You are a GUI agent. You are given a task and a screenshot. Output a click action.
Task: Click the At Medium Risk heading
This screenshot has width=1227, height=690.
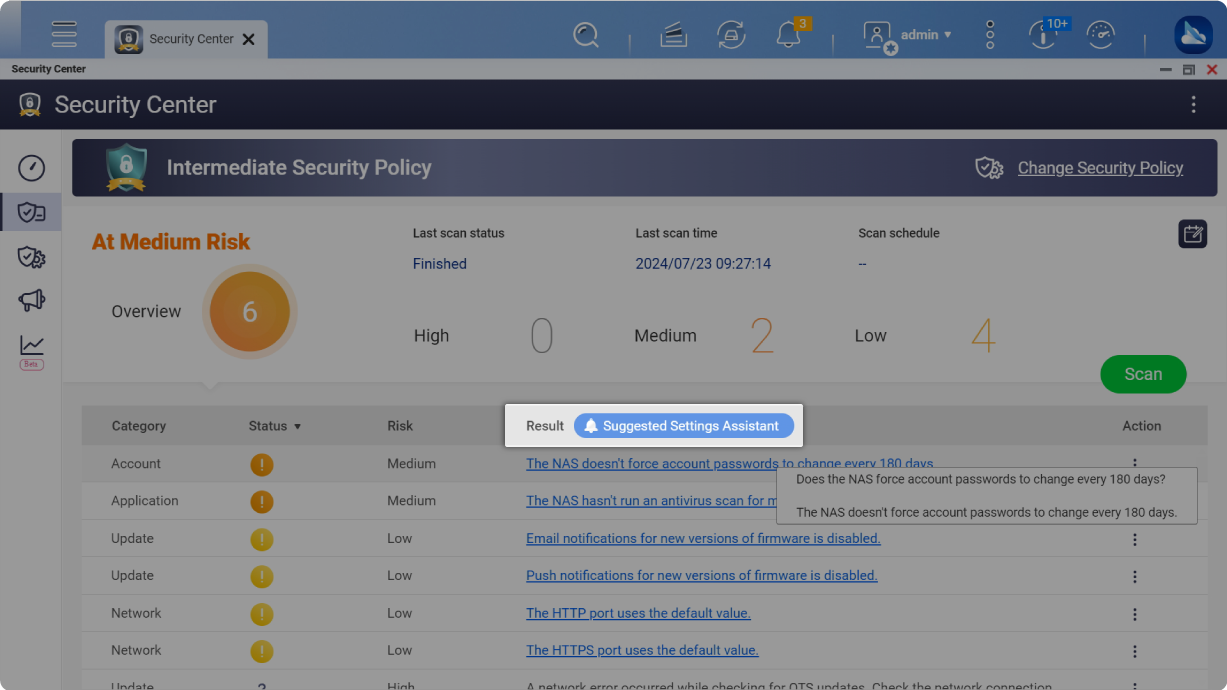(x=171, y=242)
